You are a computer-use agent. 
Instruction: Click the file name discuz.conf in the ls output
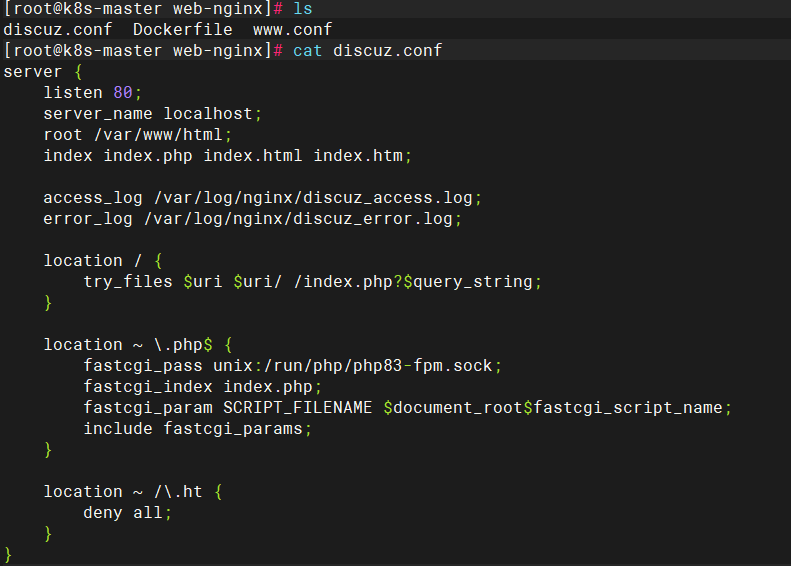58,29
